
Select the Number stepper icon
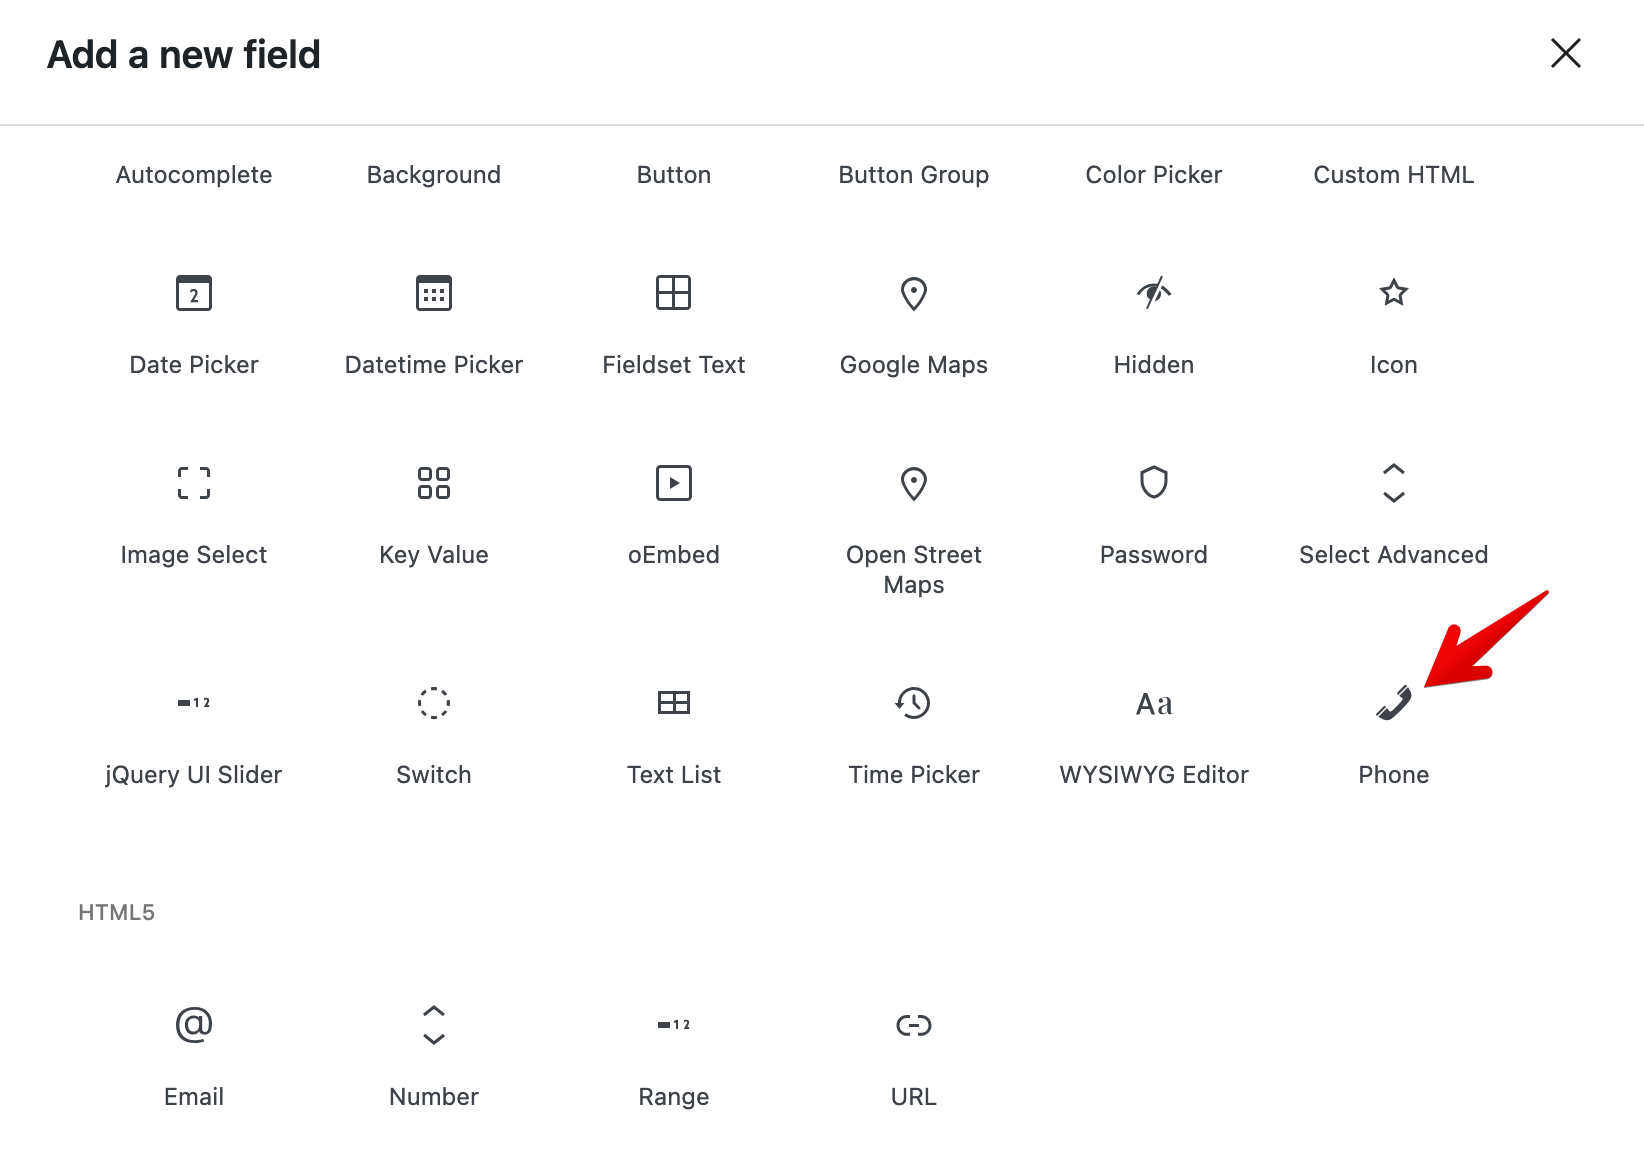pyautogui.click(x=433, y=1025)
